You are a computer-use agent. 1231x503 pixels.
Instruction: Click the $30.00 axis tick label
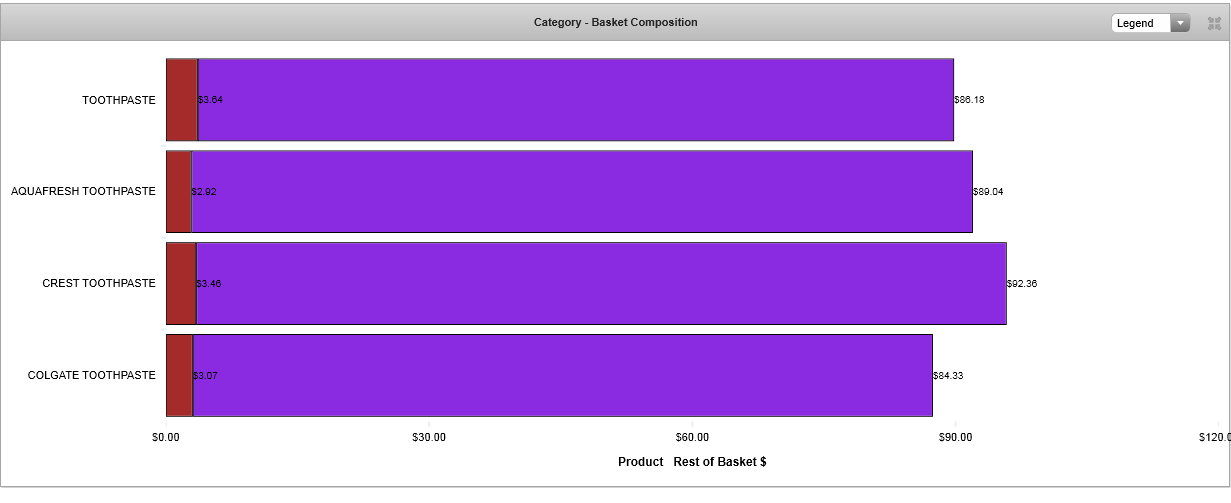(428, 437)
